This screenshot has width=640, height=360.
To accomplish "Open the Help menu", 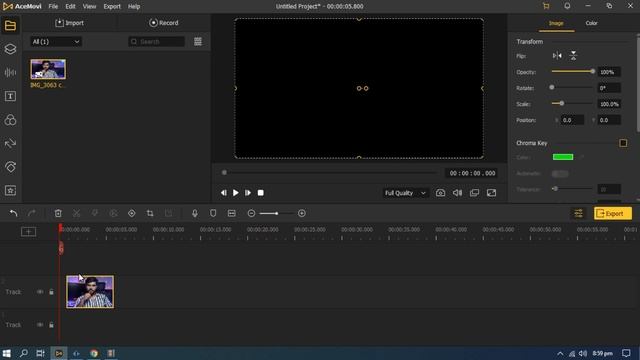I will coord(134,7).
